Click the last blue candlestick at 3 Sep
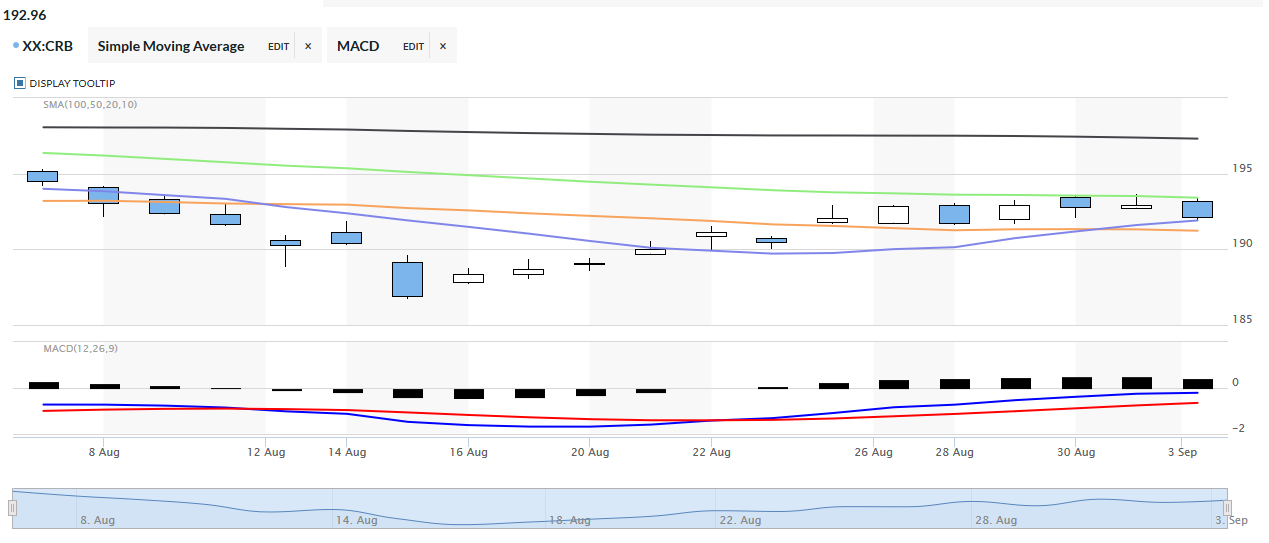Screen dimensions: 1269x543 [1197, 209]
